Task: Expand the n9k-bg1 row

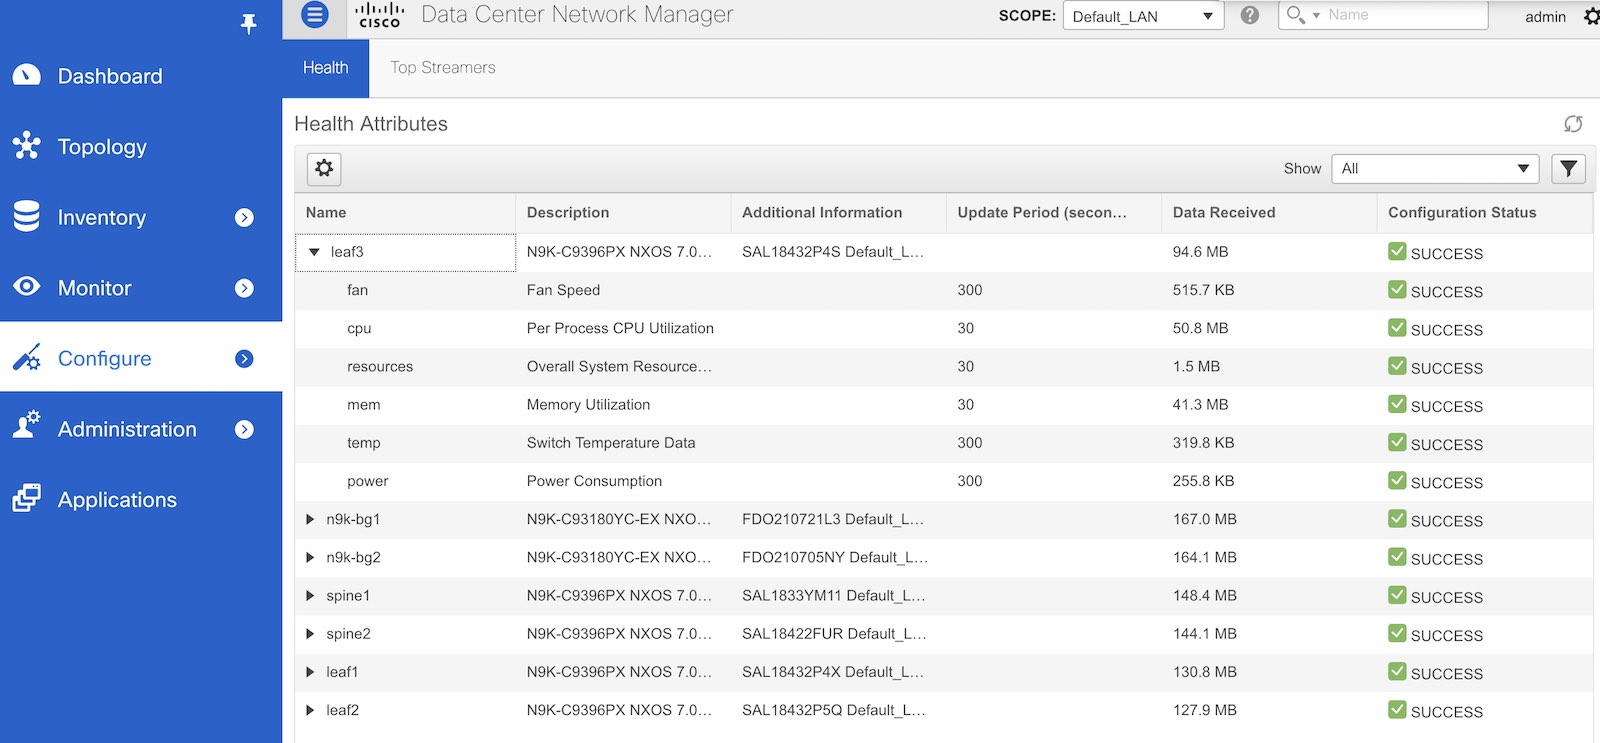Action: (310, 519)
